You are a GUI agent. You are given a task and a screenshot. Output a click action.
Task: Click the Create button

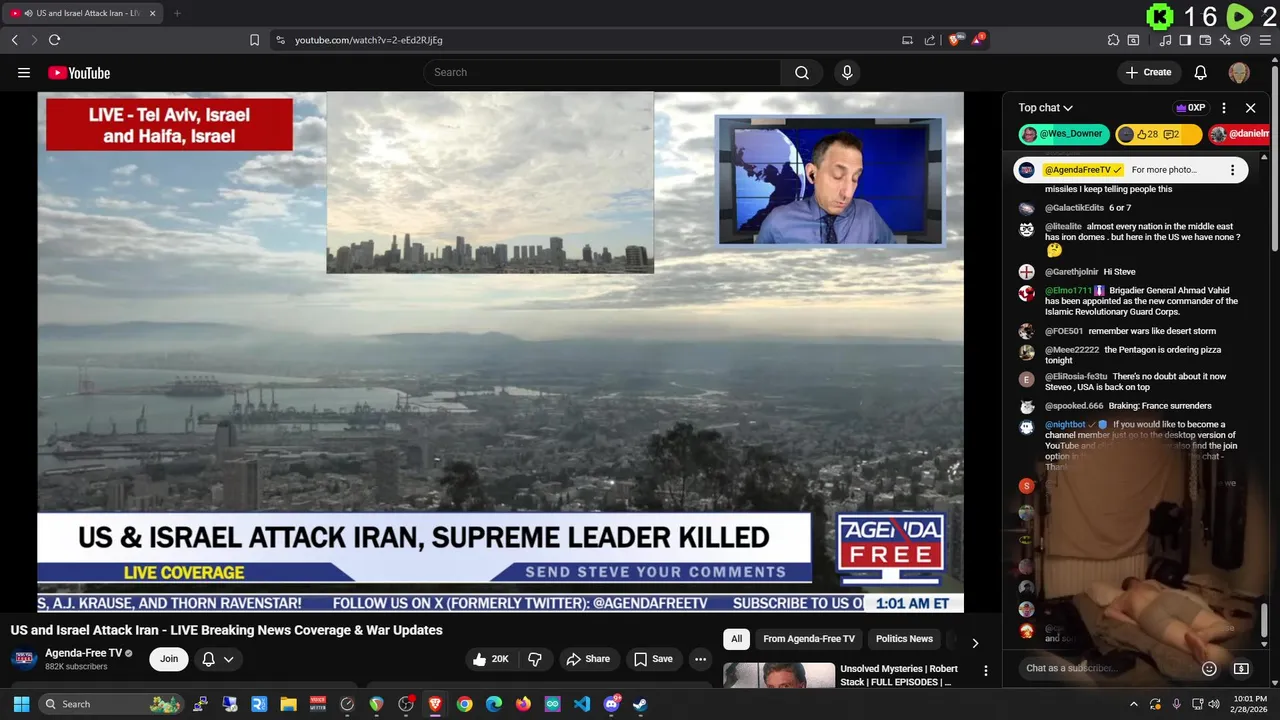(x=1148, y=72)
